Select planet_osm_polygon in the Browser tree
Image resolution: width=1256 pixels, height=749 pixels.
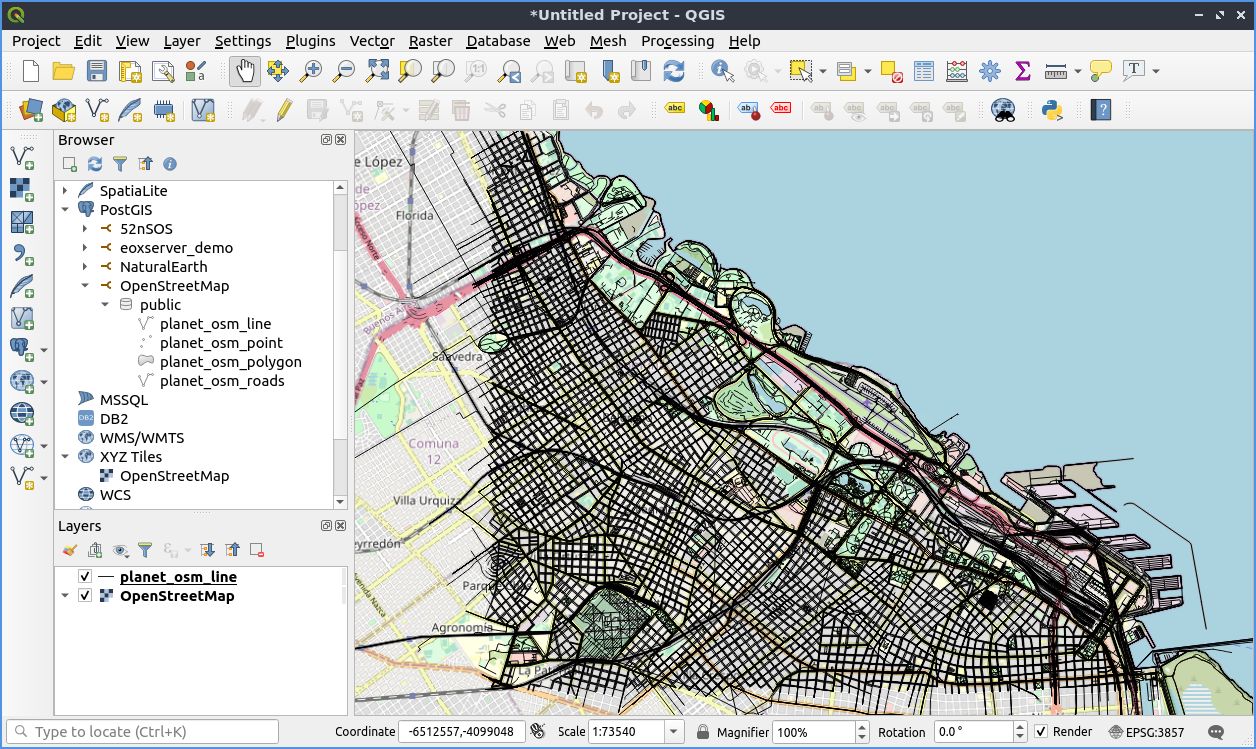pyautogui.click(x=230, y=362)
